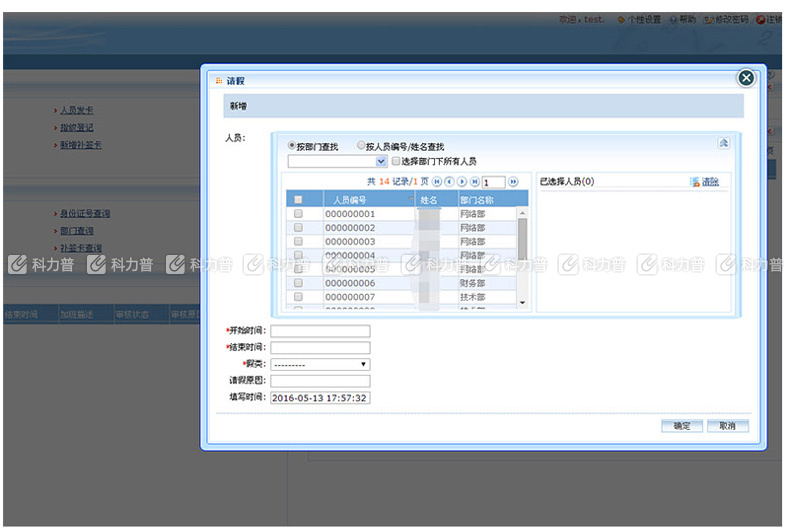Select the 按部门查找 radio button
This screenshot has width=790, height=530.
click(292, 145)
